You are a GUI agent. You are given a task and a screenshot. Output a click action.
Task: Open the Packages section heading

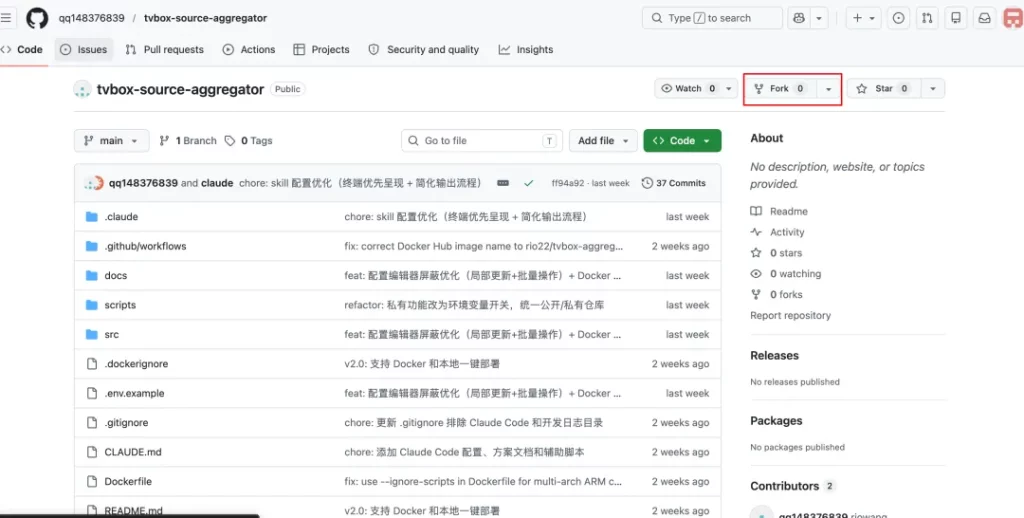pyautogui.click(x=776, y=421)
